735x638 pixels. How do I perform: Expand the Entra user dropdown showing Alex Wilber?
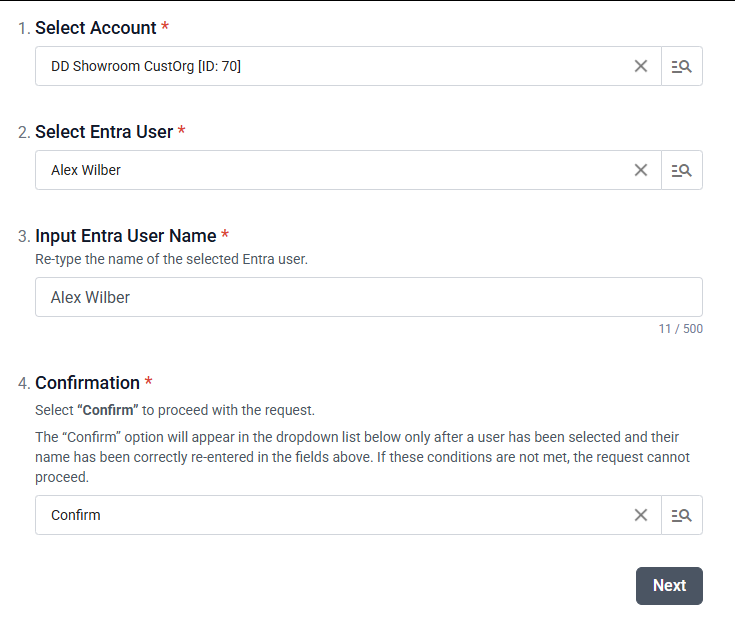tap(330, 170)
